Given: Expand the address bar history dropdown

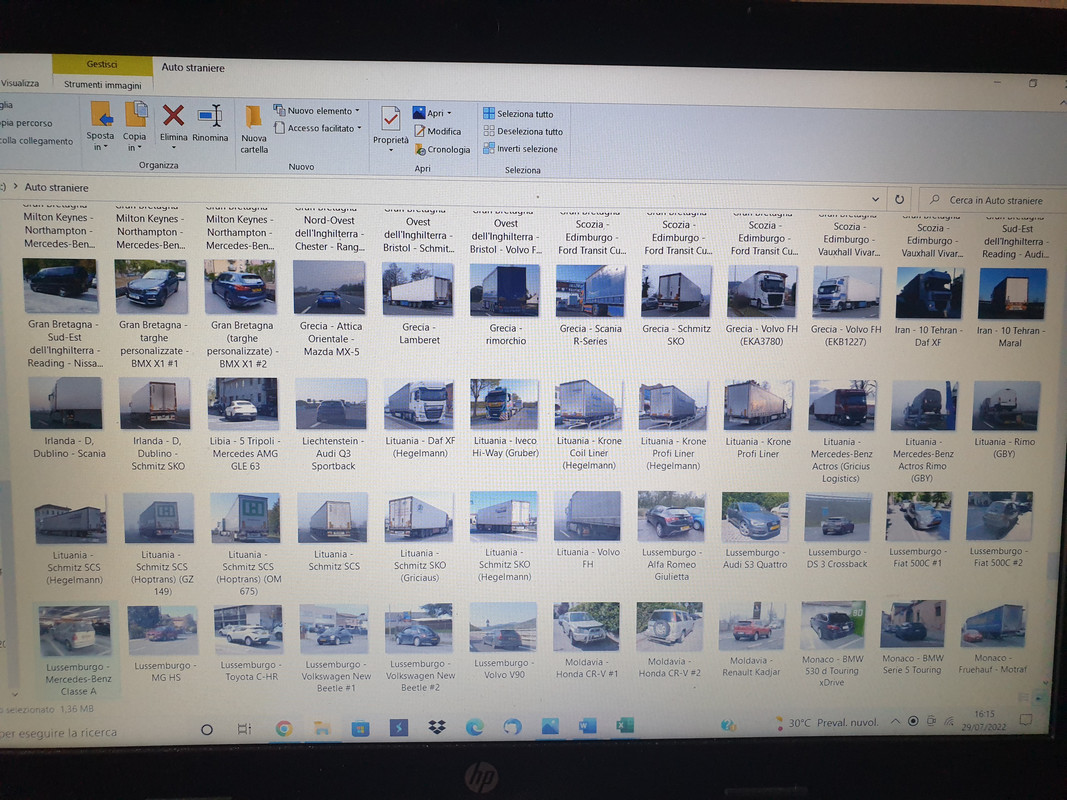Looking at the screenshot, I should 875,199.
